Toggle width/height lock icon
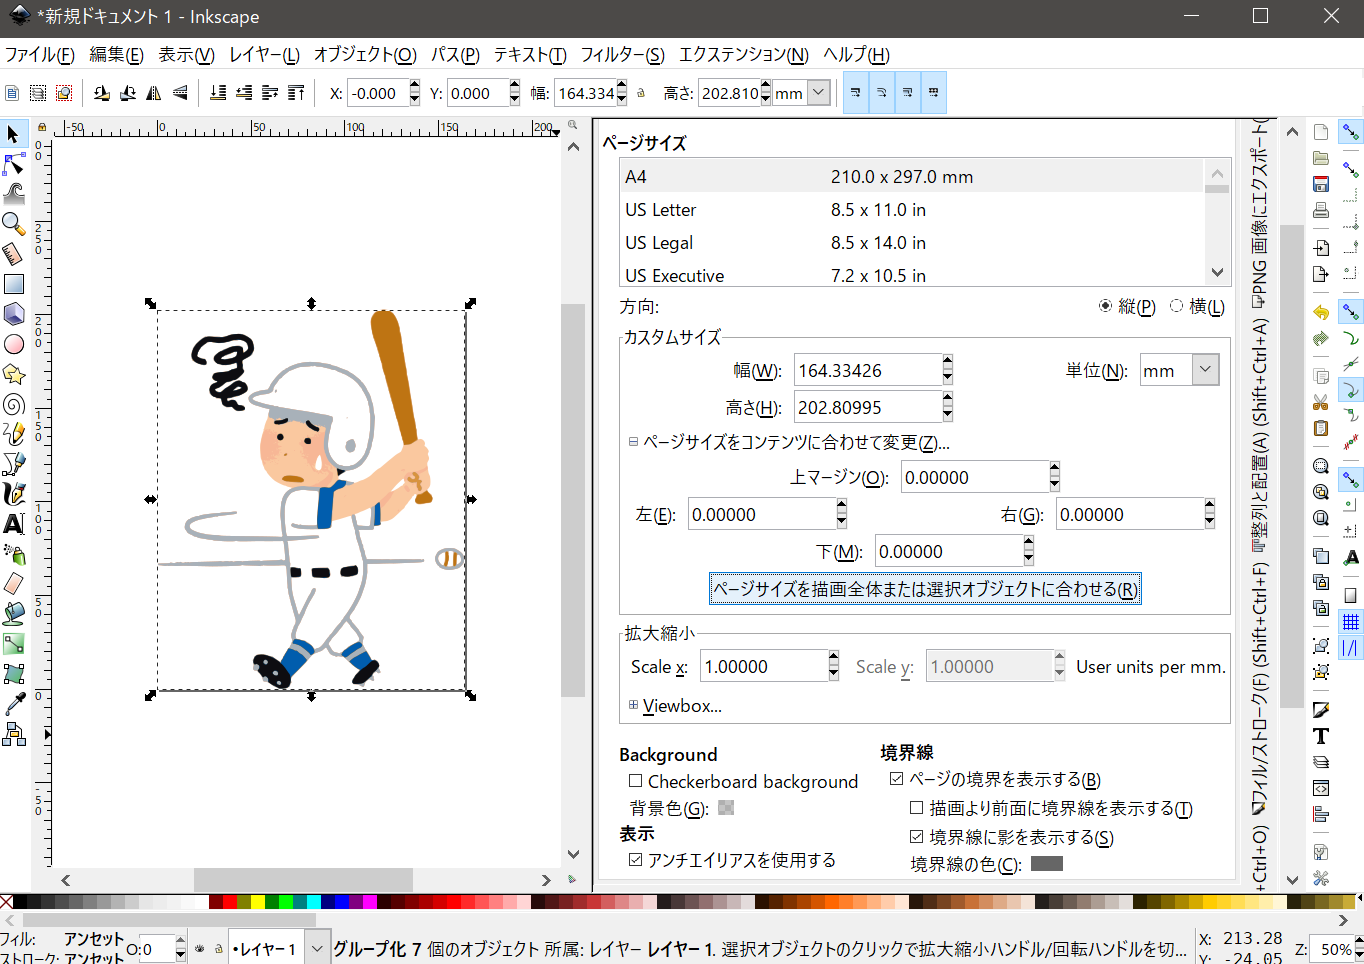 pyautogui.click(x=641, y=93)
